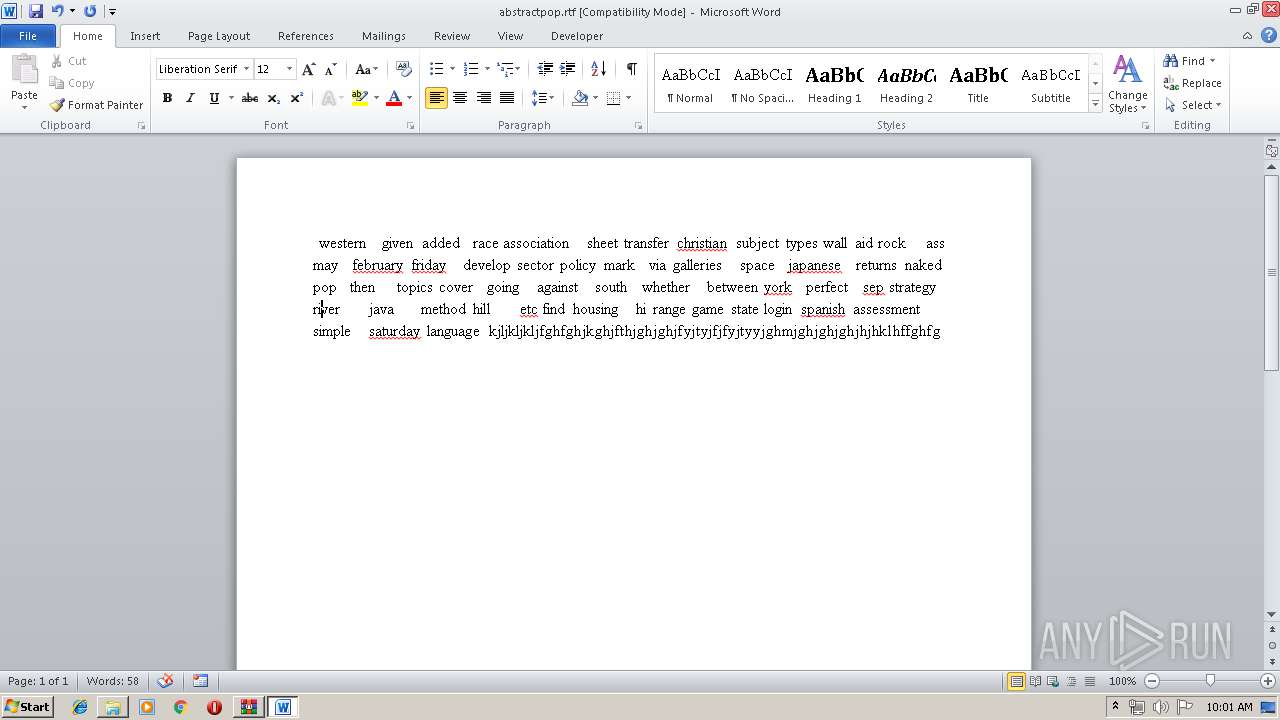Click the macro recording status bar icon

click(x=200, y=681)
